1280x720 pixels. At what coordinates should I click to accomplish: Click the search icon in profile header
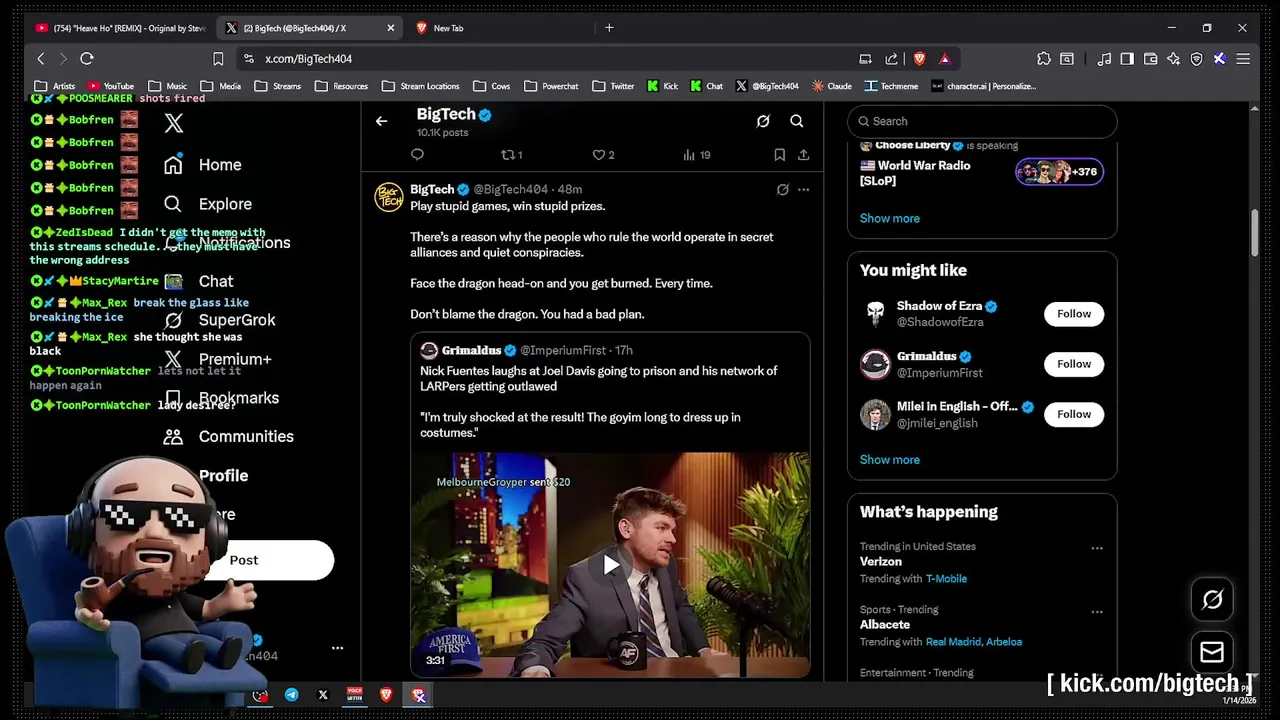point(797,121)
